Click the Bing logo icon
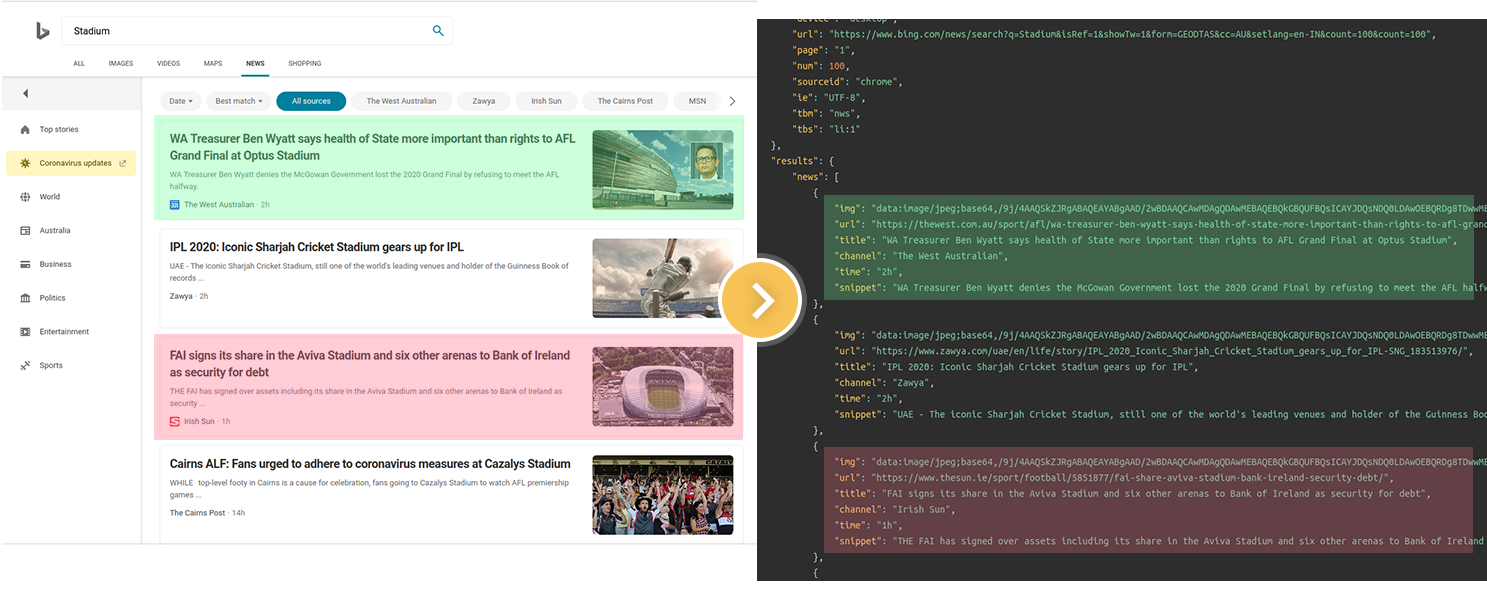This screenshot has height=600, width=1487. point(42,32)
